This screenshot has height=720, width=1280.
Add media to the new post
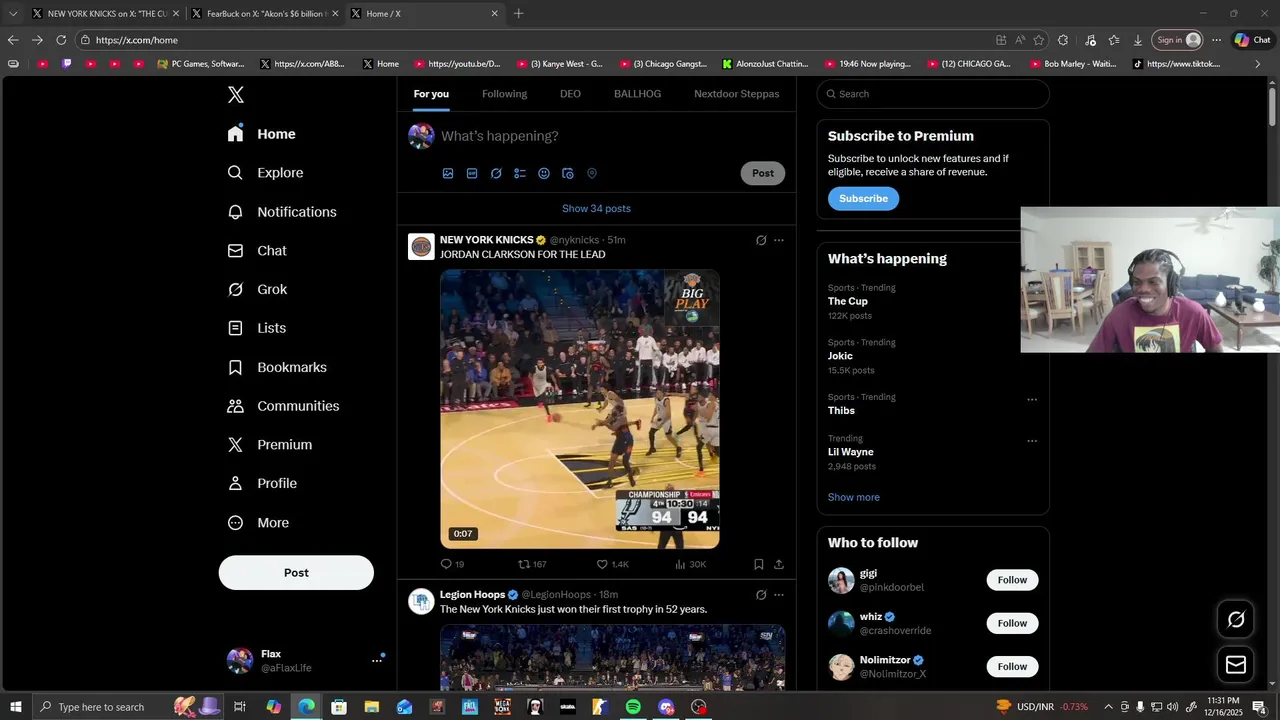[x=448, y=173]
